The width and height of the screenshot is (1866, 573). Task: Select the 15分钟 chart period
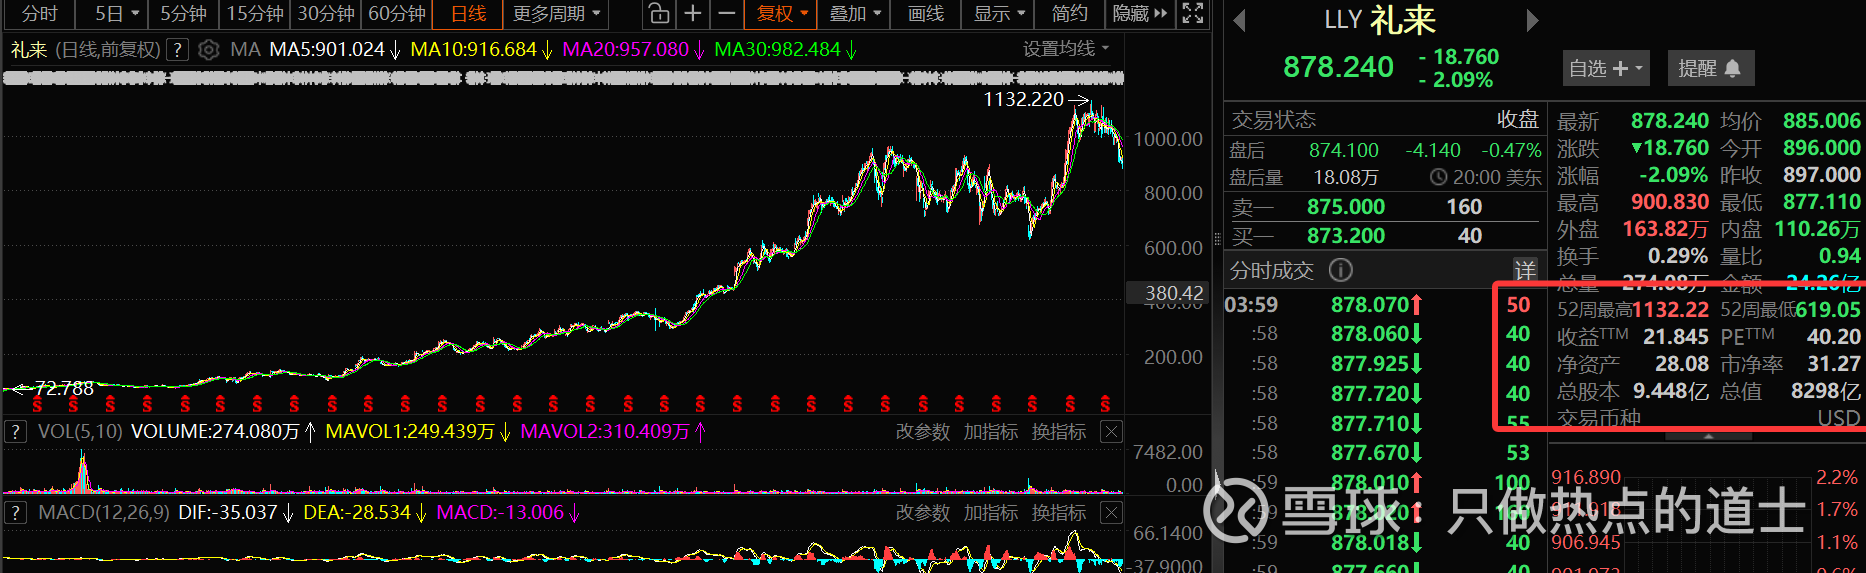coord(255,14)
